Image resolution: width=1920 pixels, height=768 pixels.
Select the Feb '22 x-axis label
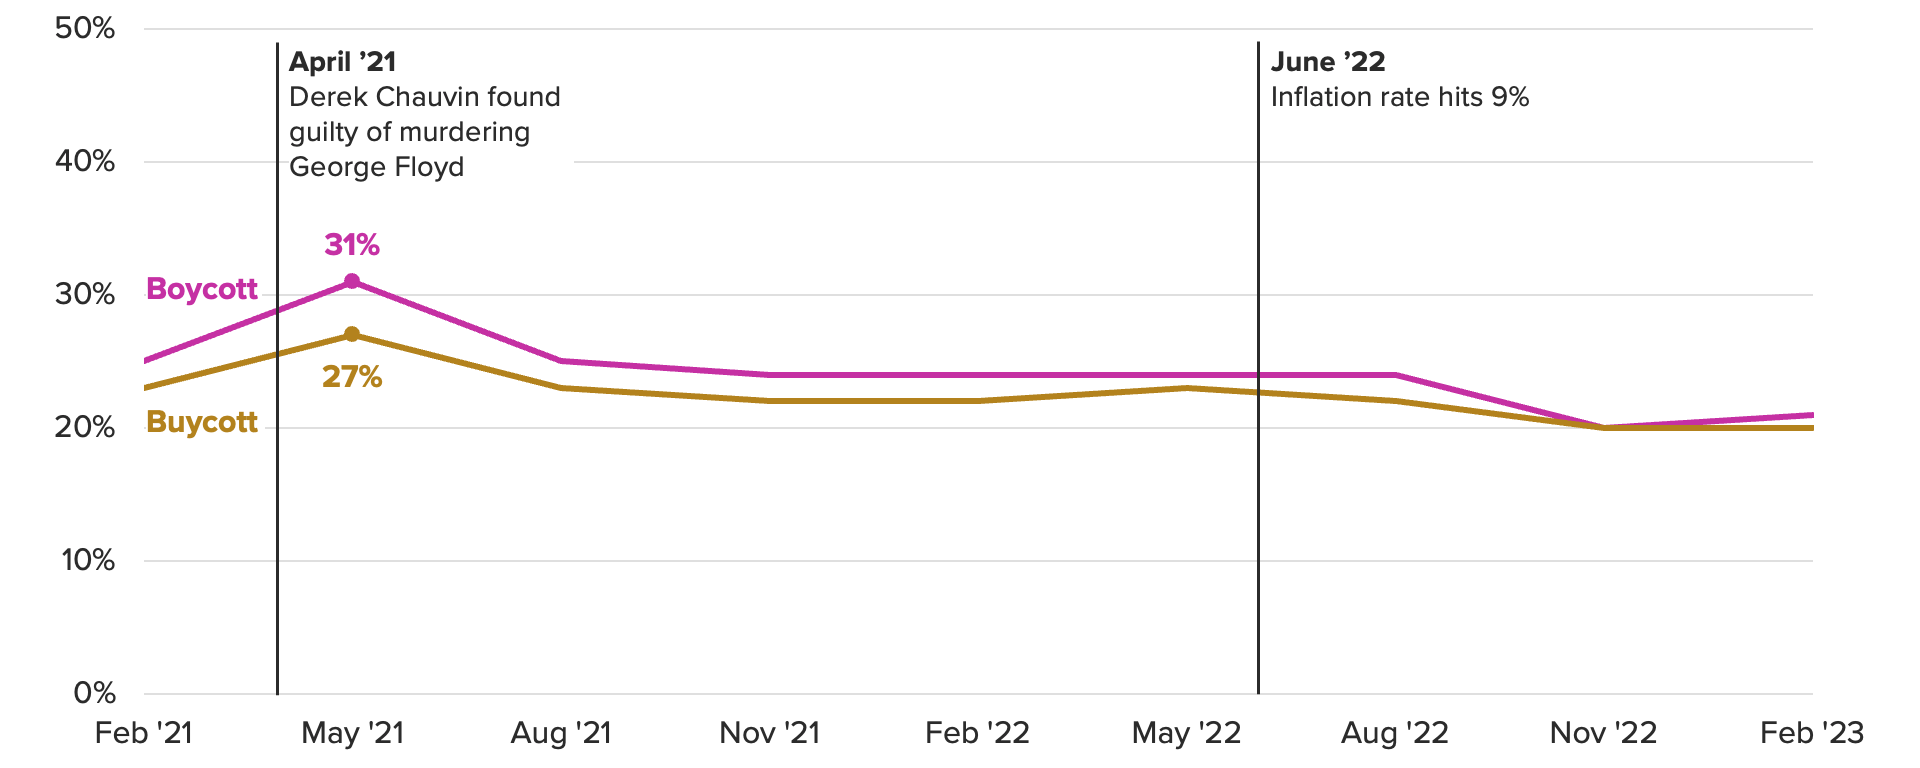pyautogui.click(x=978, y=733)
